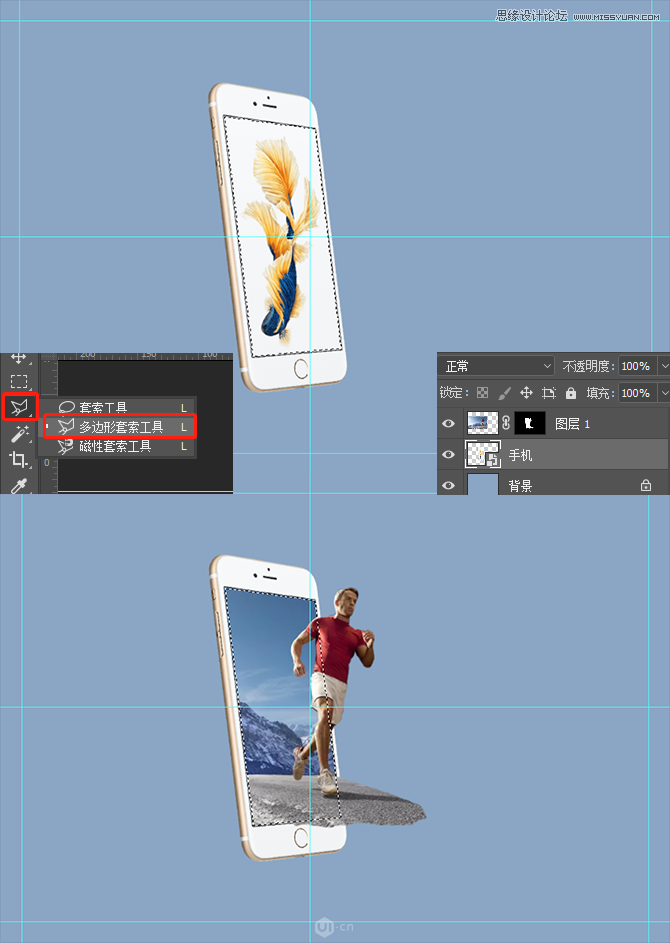Toggle lock all padlock icon
This screenshot has height=943, width=670.
pos(571,393)
